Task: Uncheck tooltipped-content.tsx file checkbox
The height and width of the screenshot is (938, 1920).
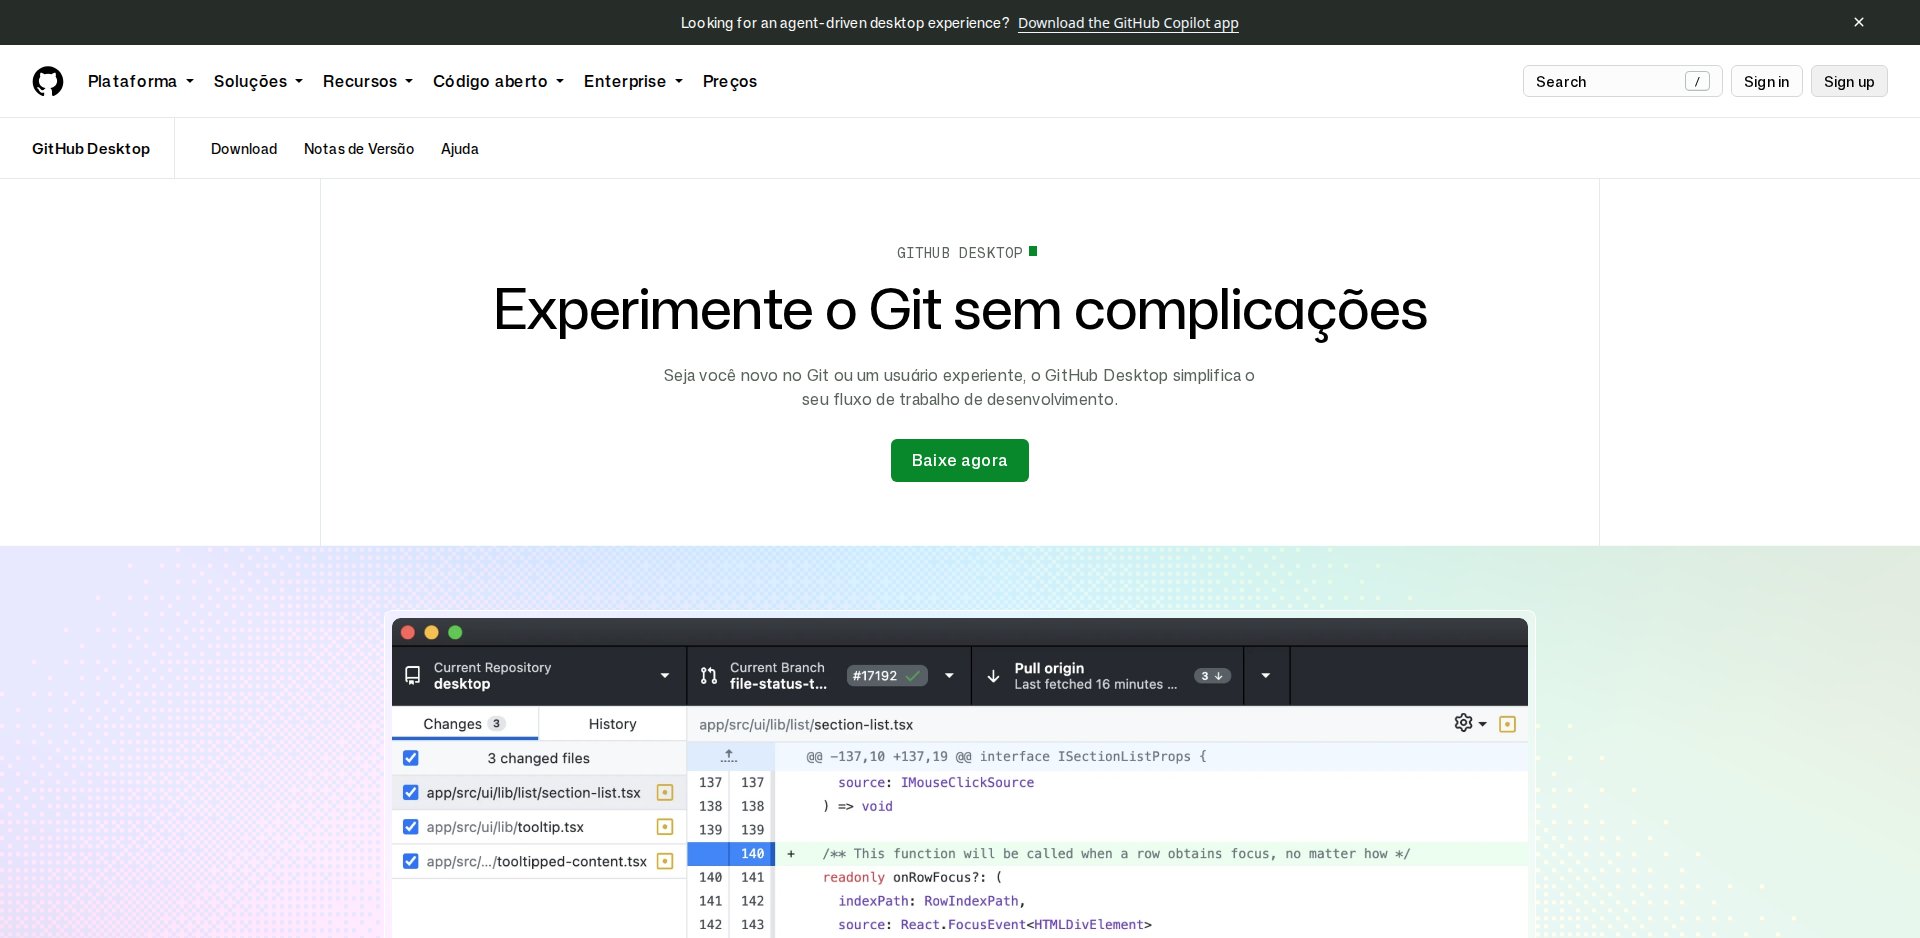Action: click(411, 861)
